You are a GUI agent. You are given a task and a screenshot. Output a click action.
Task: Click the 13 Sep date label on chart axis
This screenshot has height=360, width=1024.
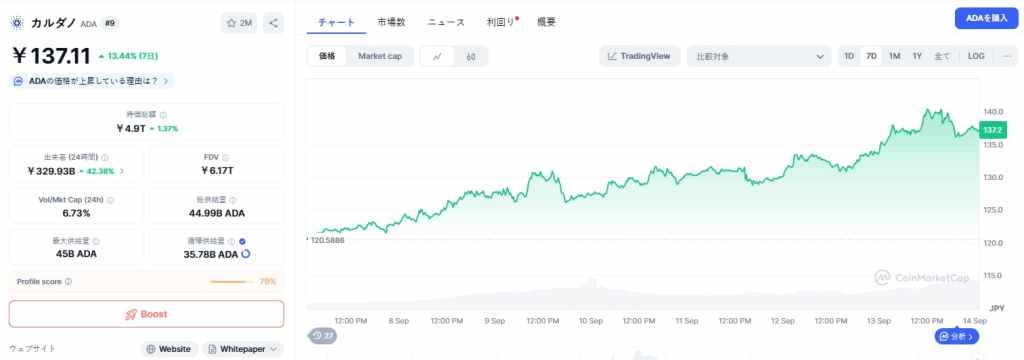[x=878, y=321]
